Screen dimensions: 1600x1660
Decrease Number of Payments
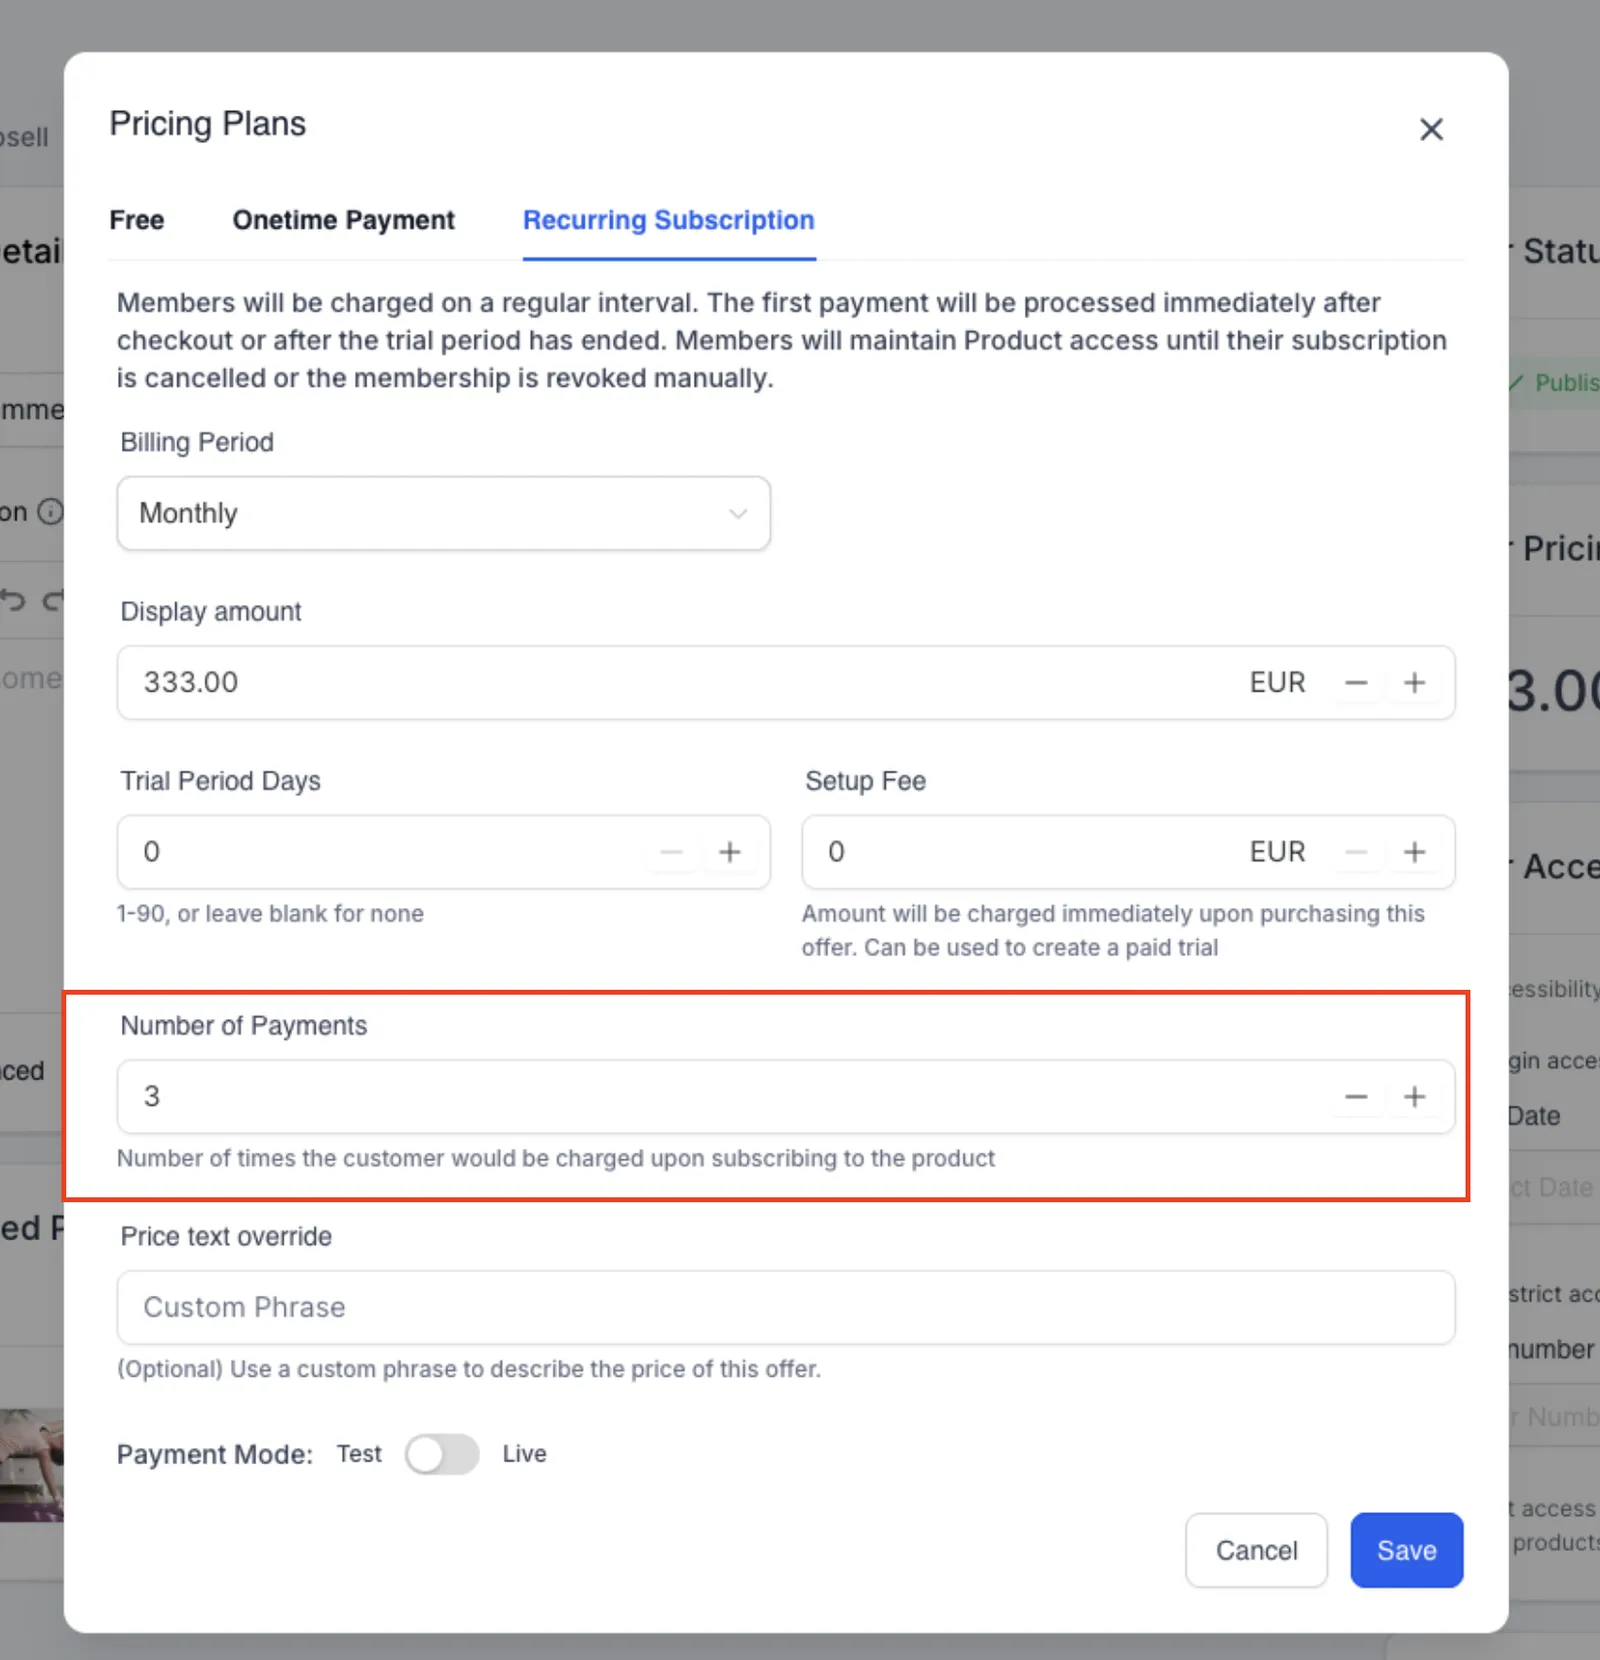[1356, 1097]
